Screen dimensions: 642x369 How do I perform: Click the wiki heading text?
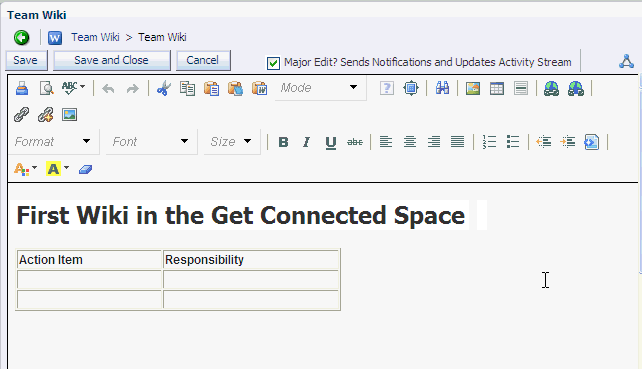click(241, 215)
